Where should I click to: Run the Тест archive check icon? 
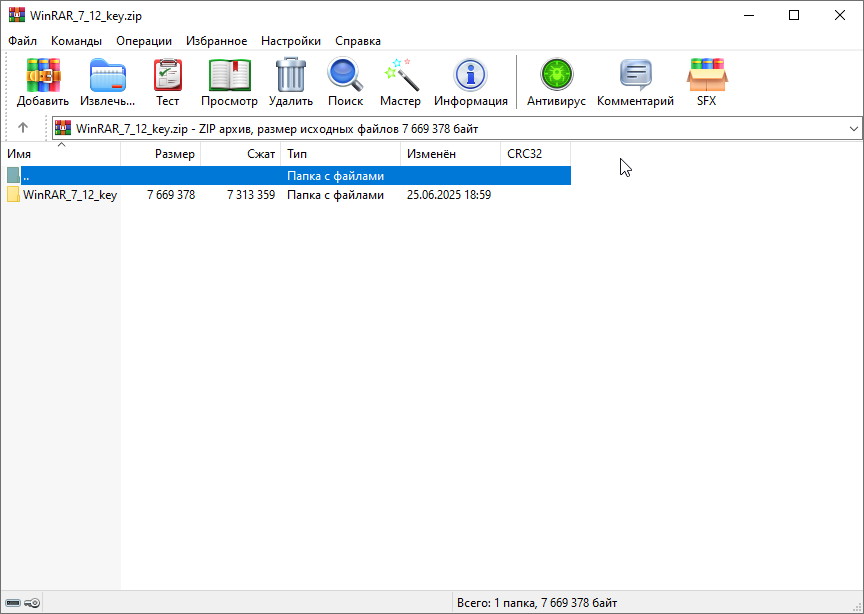[x=168, y=75]
